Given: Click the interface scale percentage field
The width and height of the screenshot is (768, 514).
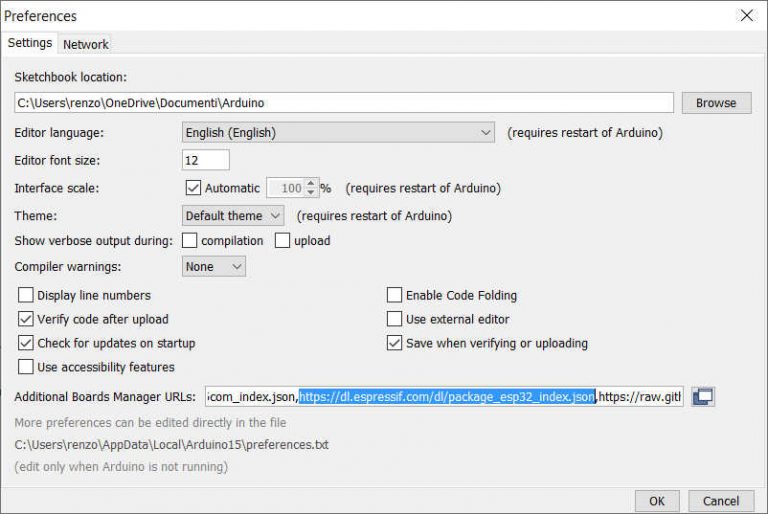Looking at the screenshot, I should tap(287, 188).
